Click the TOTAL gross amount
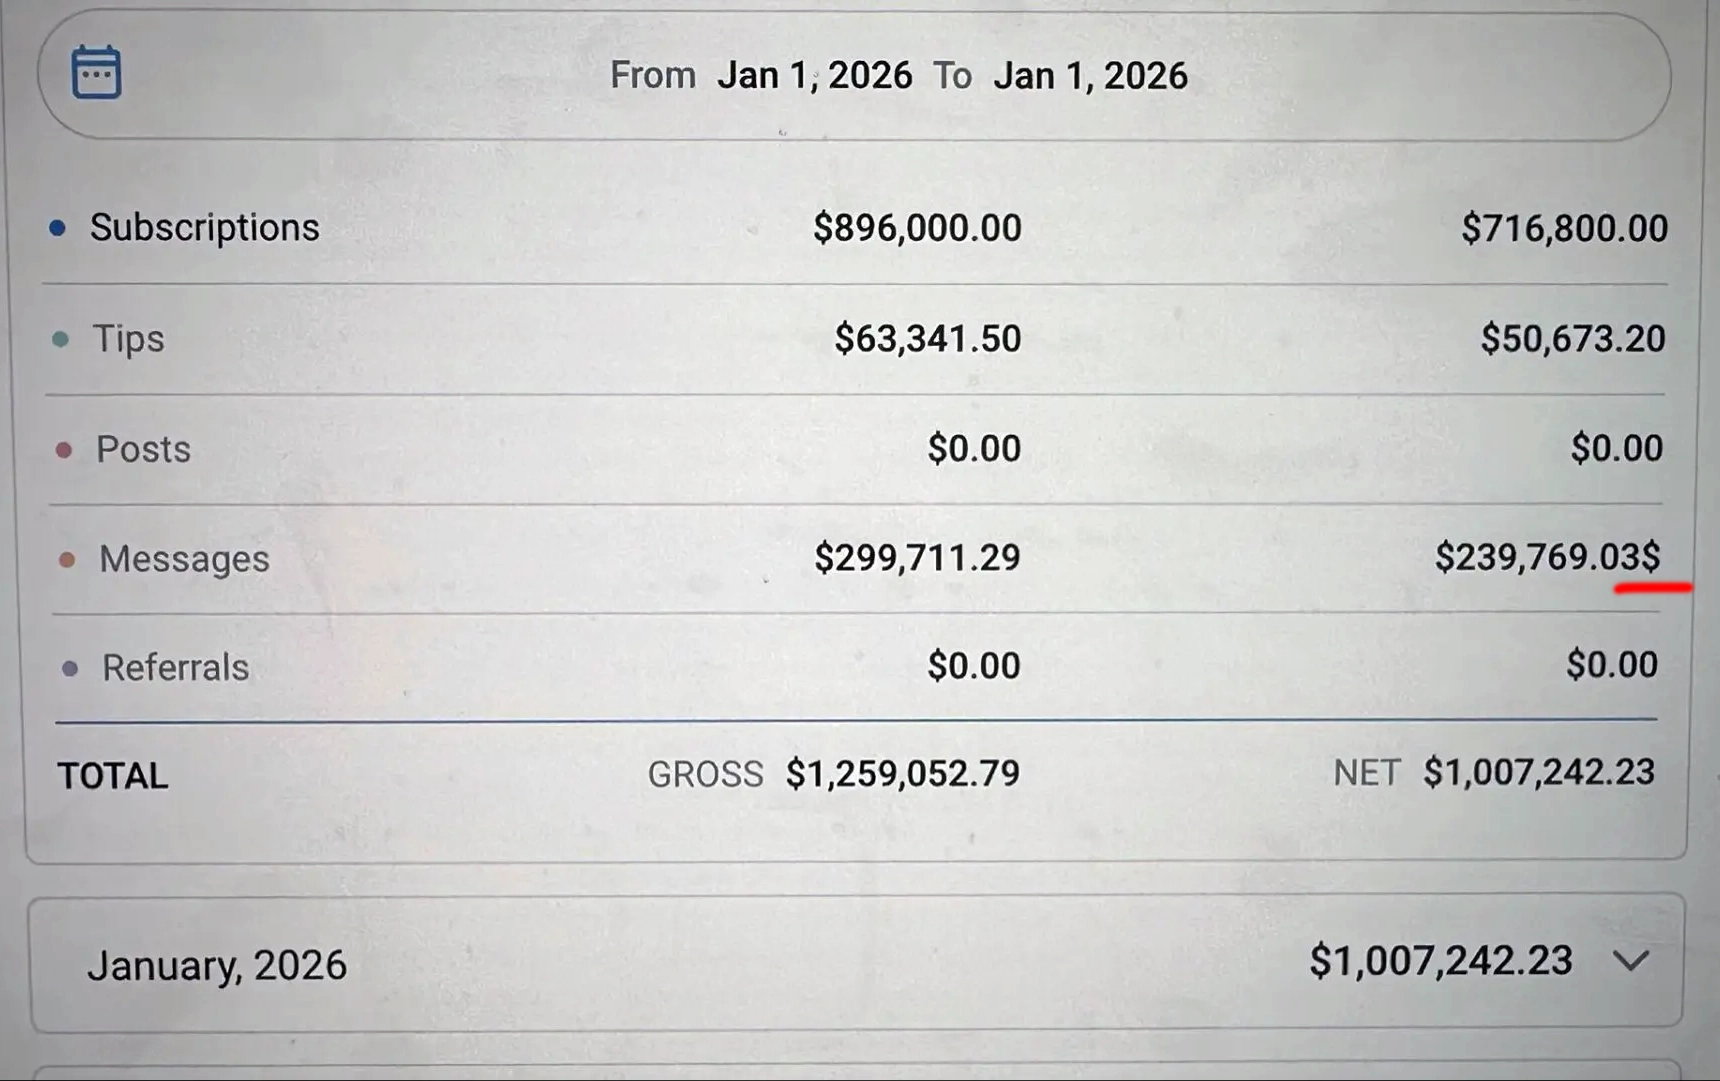The image size is (1720, 1081). [x=901, y=773]
